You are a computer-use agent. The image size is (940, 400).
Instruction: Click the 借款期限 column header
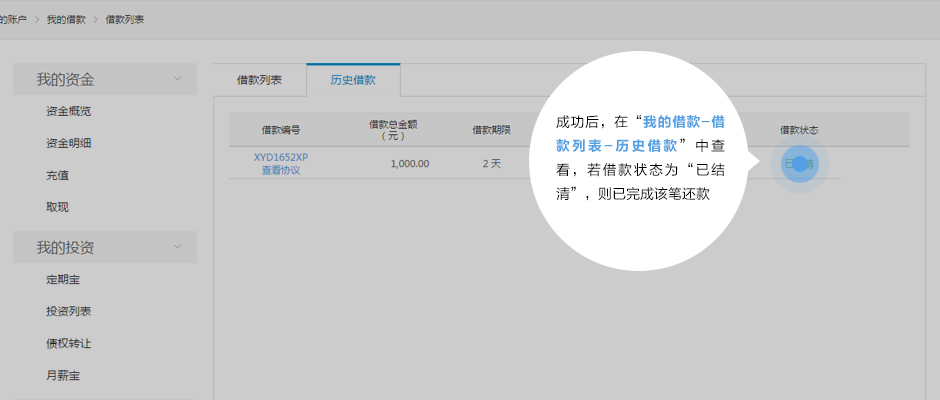point(492,130)
